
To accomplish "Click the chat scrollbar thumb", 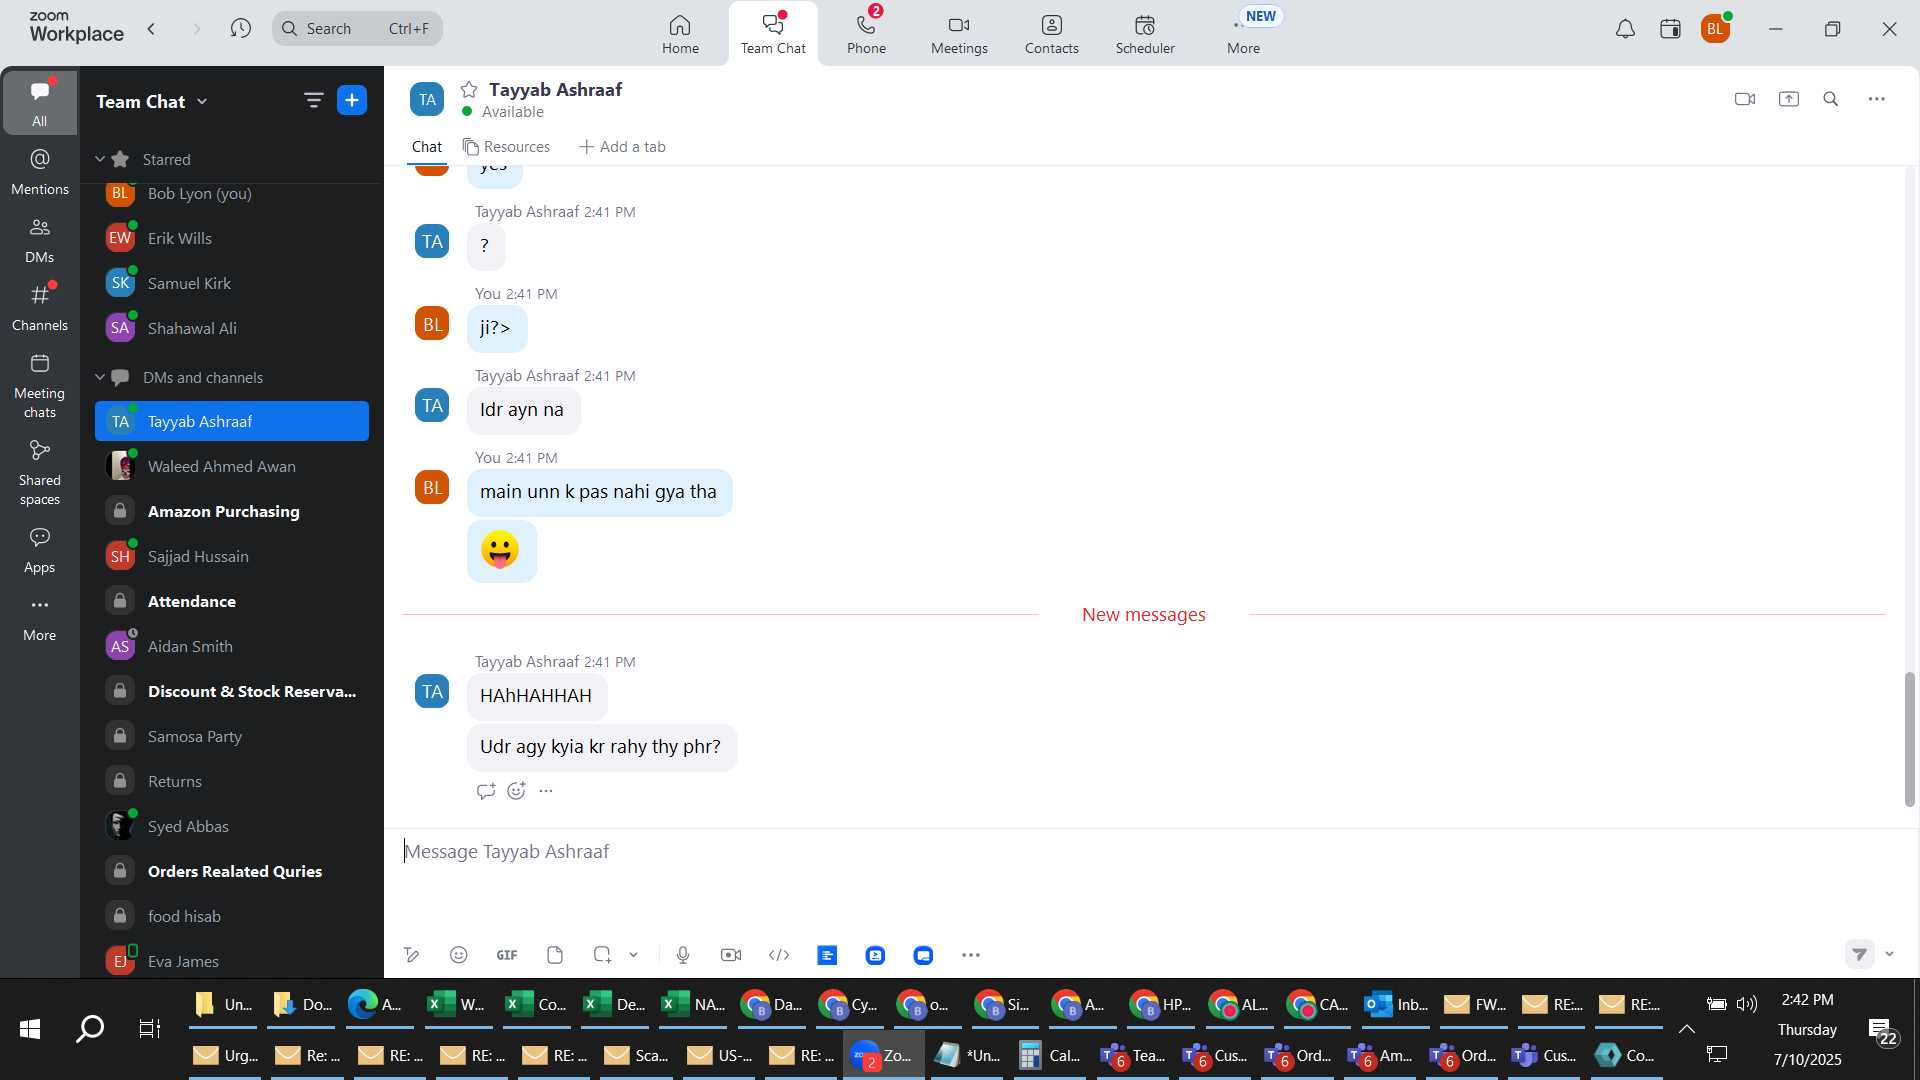I will click(1909, 739).
